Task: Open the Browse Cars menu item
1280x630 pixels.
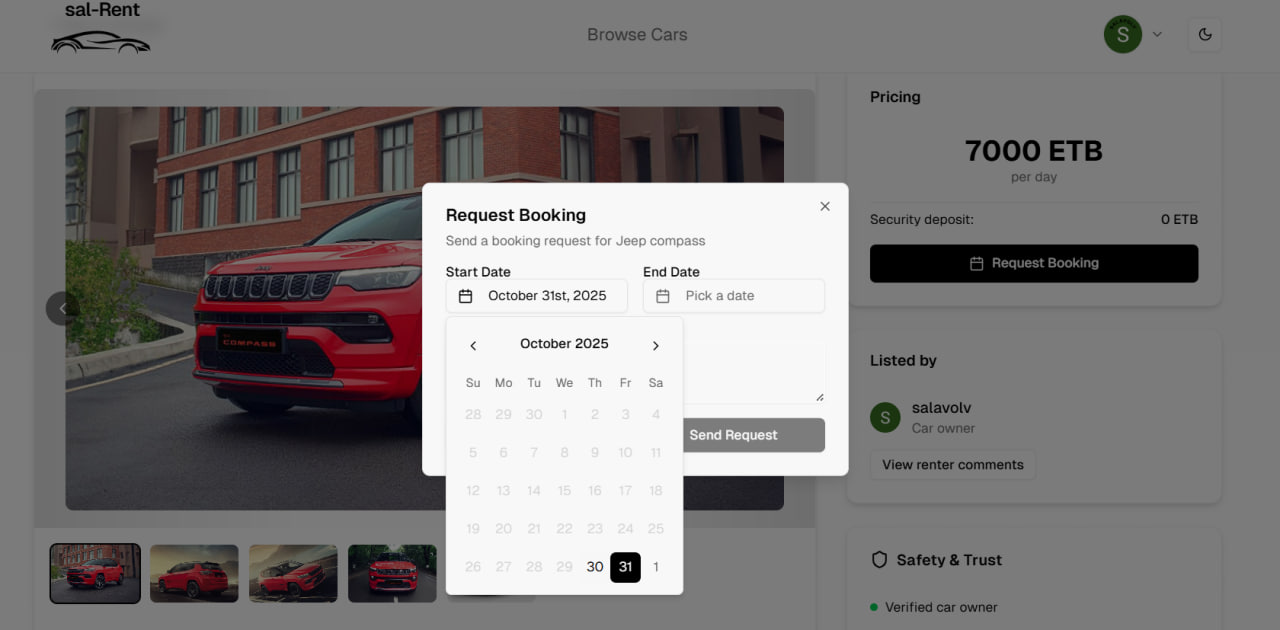Action: pyautogui.click(x=637, y=34)
